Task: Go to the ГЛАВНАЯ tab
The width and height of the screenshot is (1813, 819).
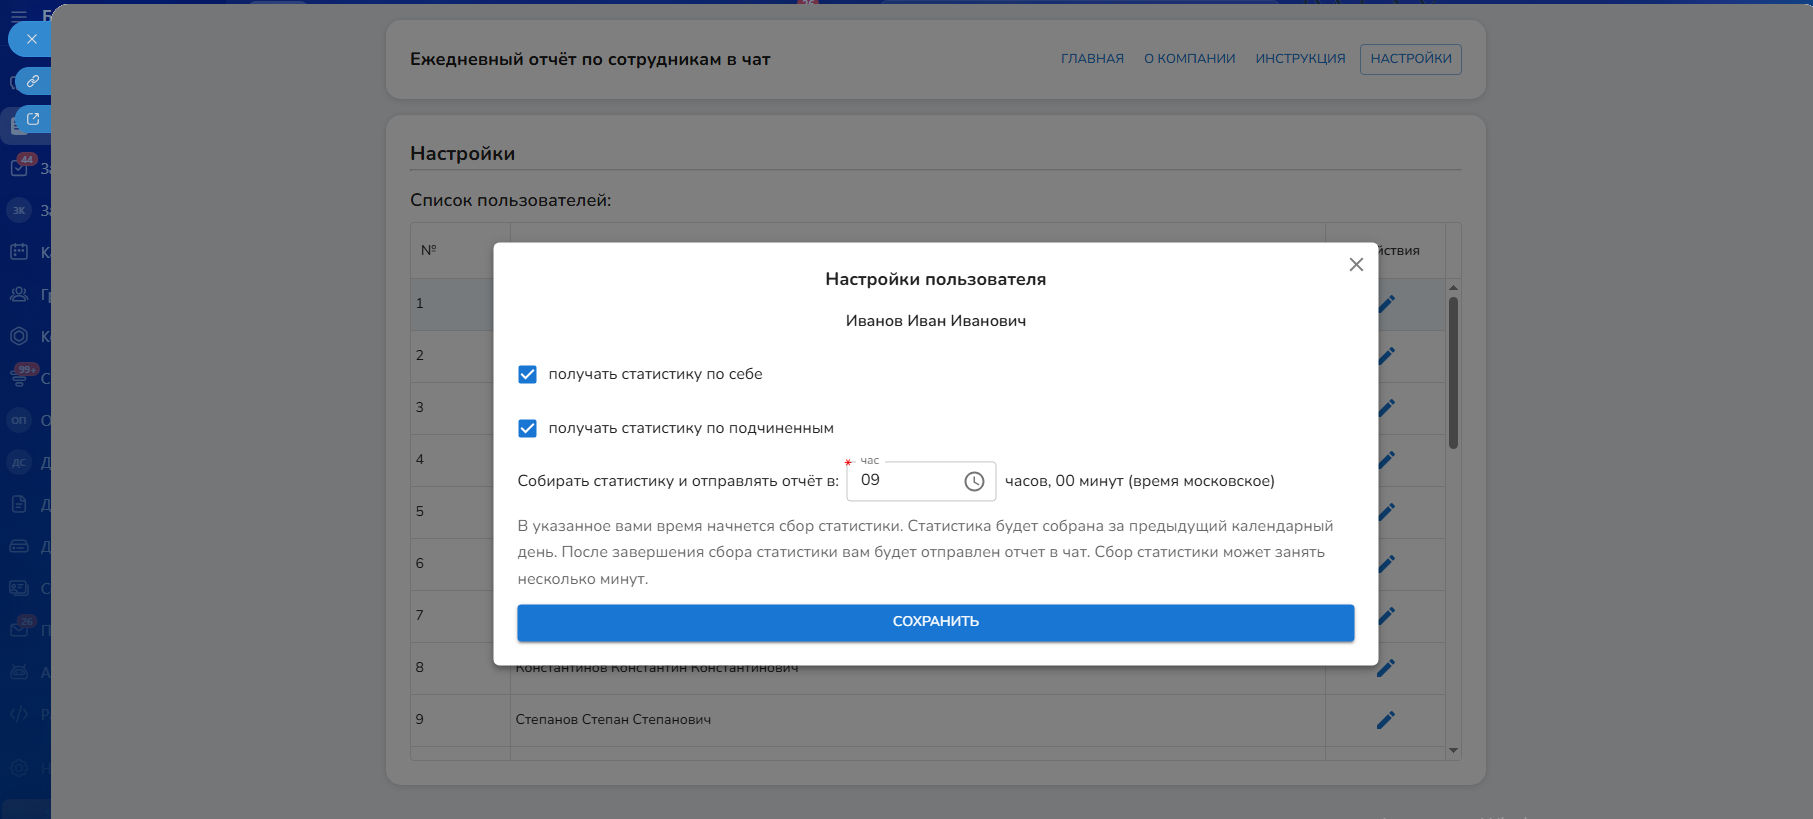Action: [1092, 59]
